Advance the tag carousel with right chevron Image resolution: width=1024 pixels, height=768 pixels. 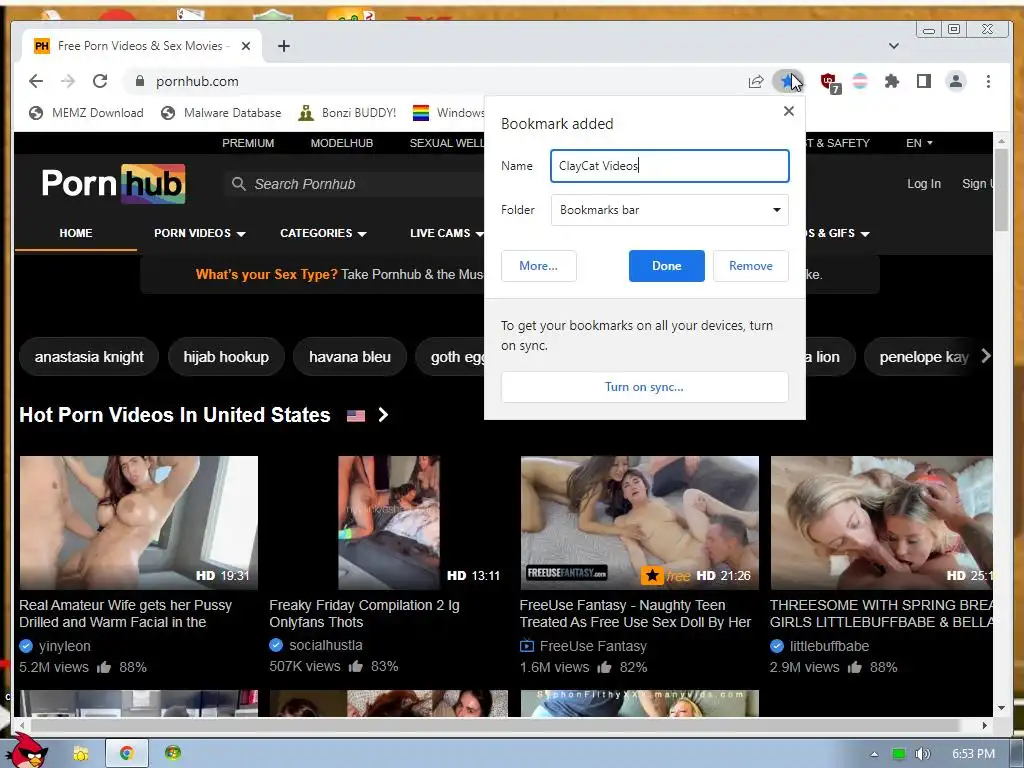985,356
